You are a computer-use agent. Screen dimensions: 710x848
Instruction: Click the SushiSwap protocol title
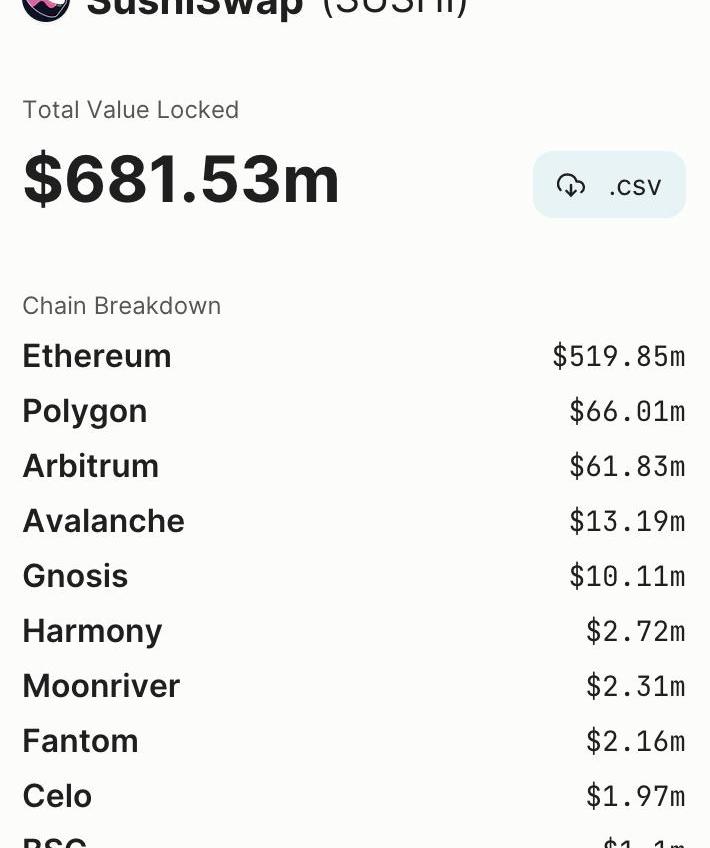tap(277, 8)
